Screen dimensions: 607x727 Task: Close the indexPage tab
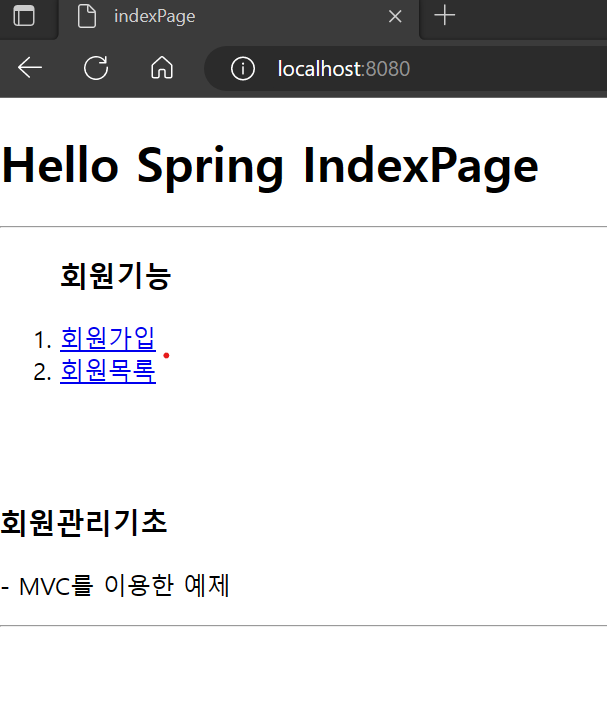(x=395, y=17)
